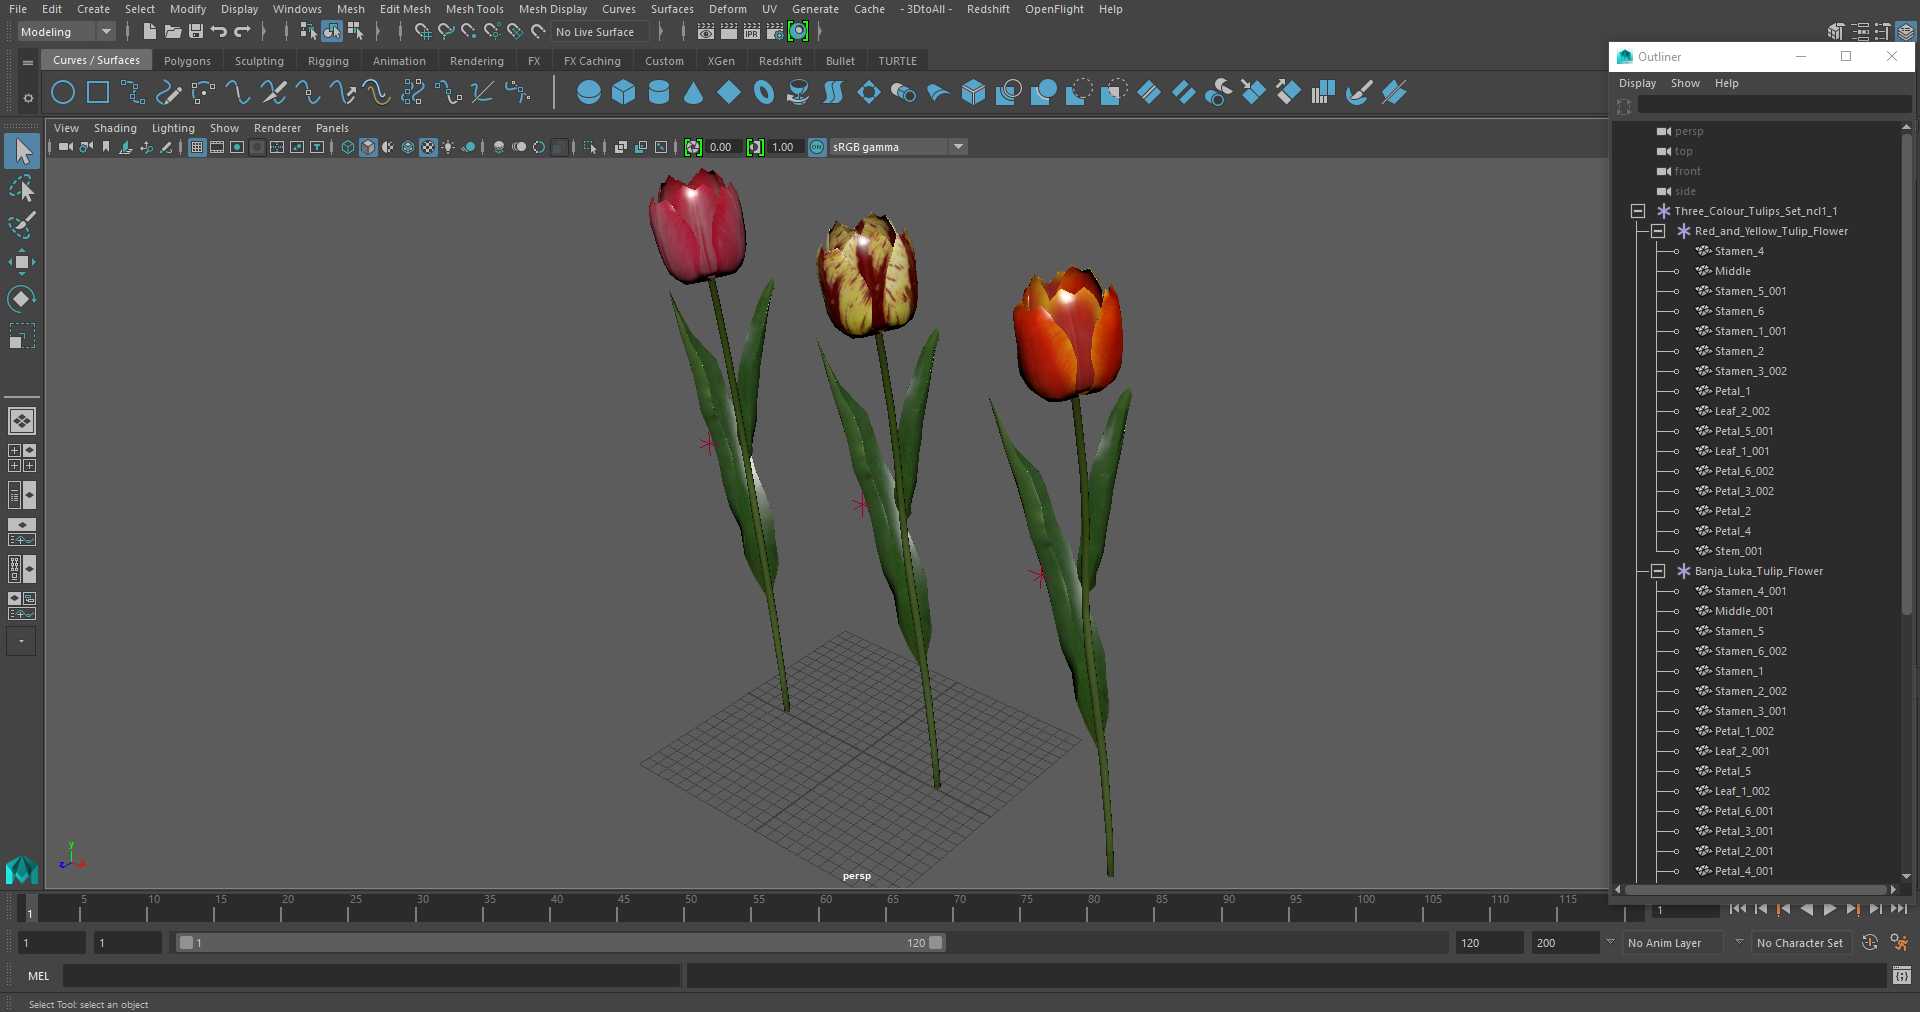
Task: Switch to the Rigging shelf tab
Action: tap(328, 61)
